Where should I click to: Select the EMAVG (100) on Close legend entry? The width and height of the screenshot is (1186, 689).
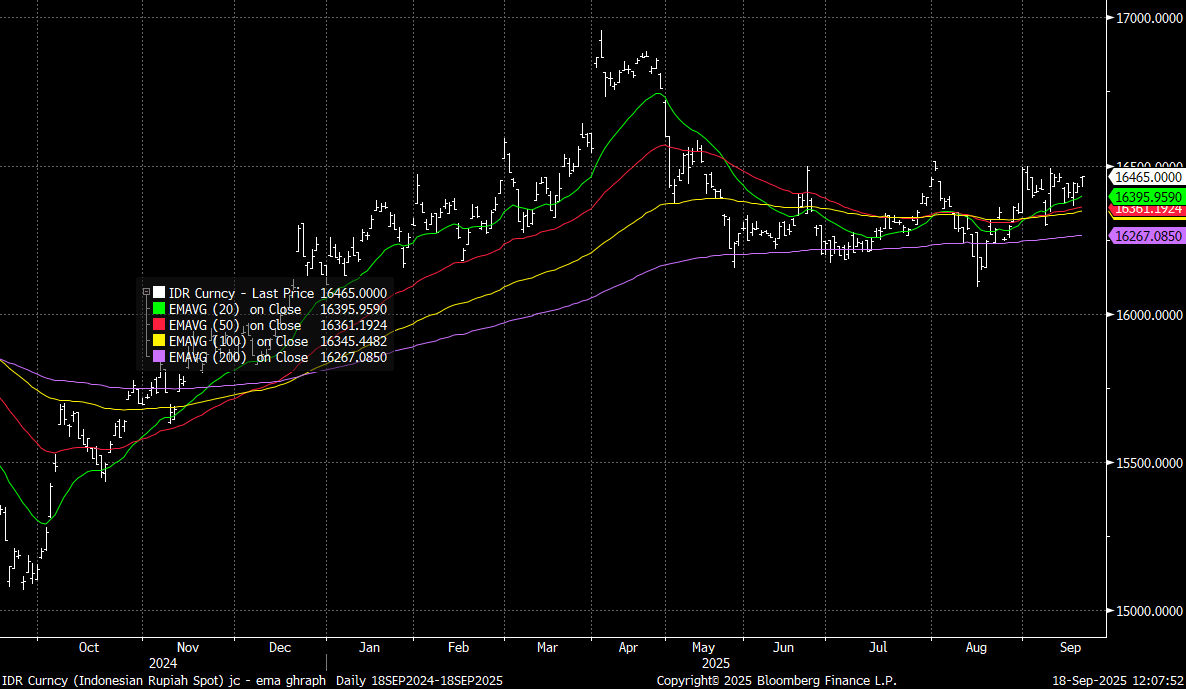tap(277, 341)
